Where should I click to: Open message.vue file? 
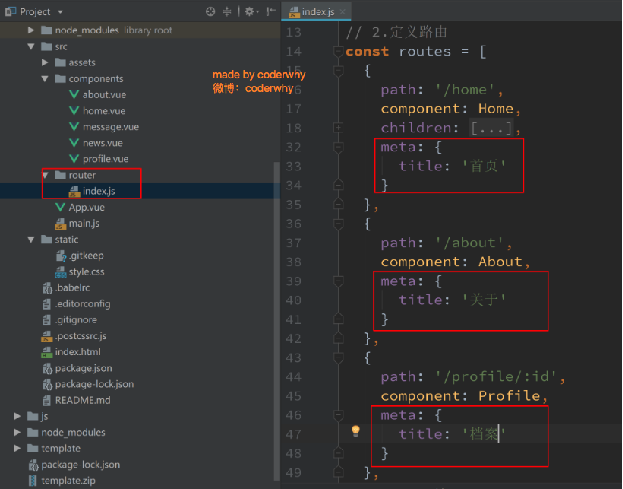click(111, 127)
